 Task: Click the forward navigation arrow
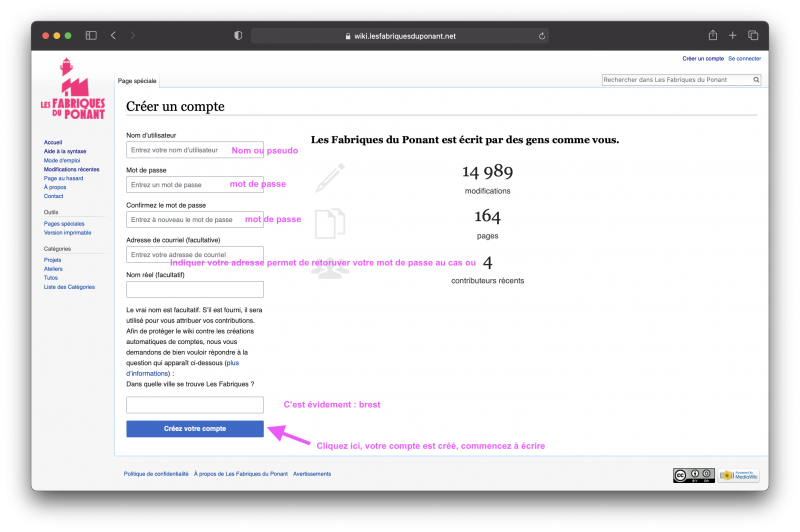tap(133, 35)
